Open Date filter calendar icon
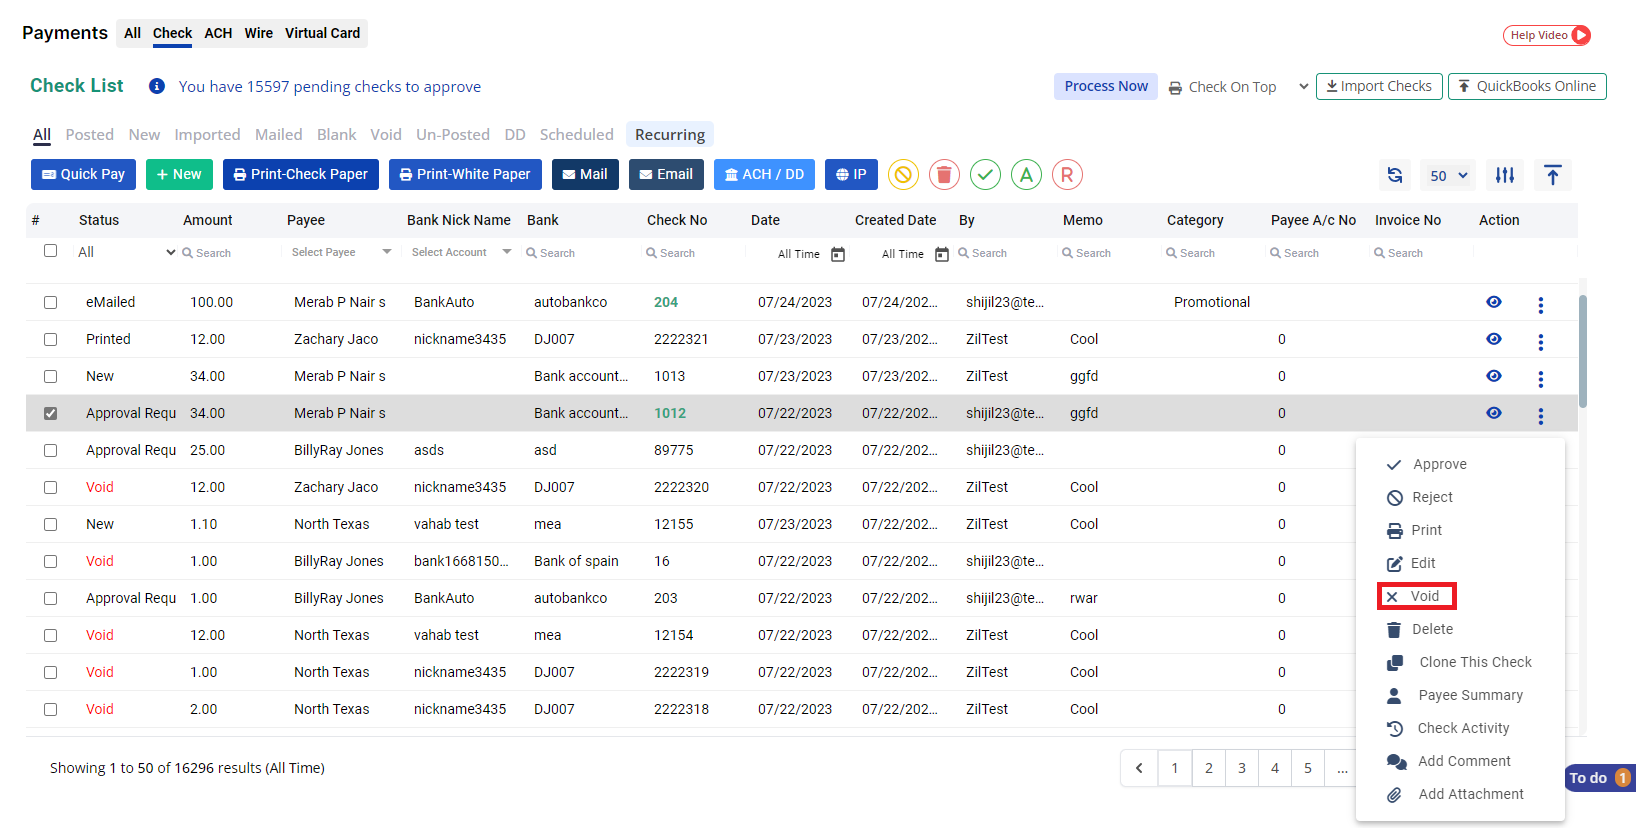The image size is (1636, 828). coord(838,254)
